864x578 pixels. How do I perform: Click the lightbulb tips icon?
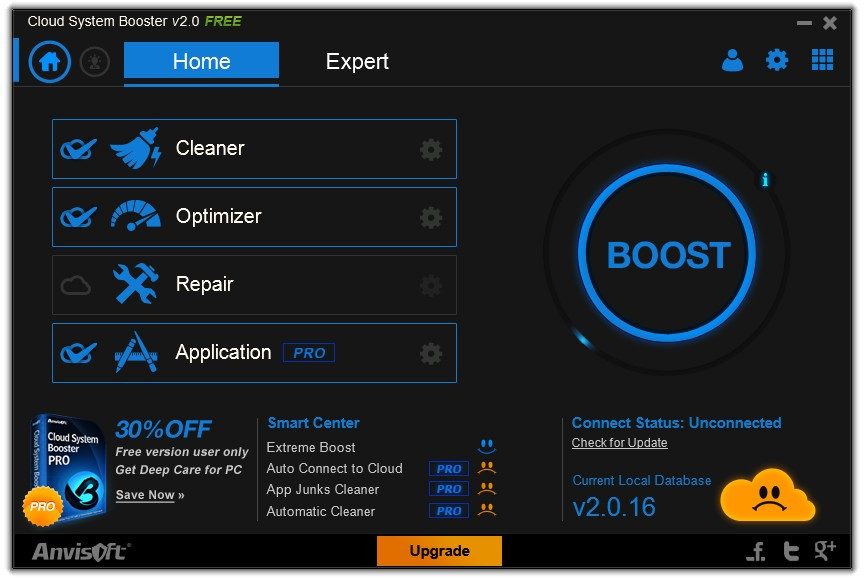pos(95,62)
